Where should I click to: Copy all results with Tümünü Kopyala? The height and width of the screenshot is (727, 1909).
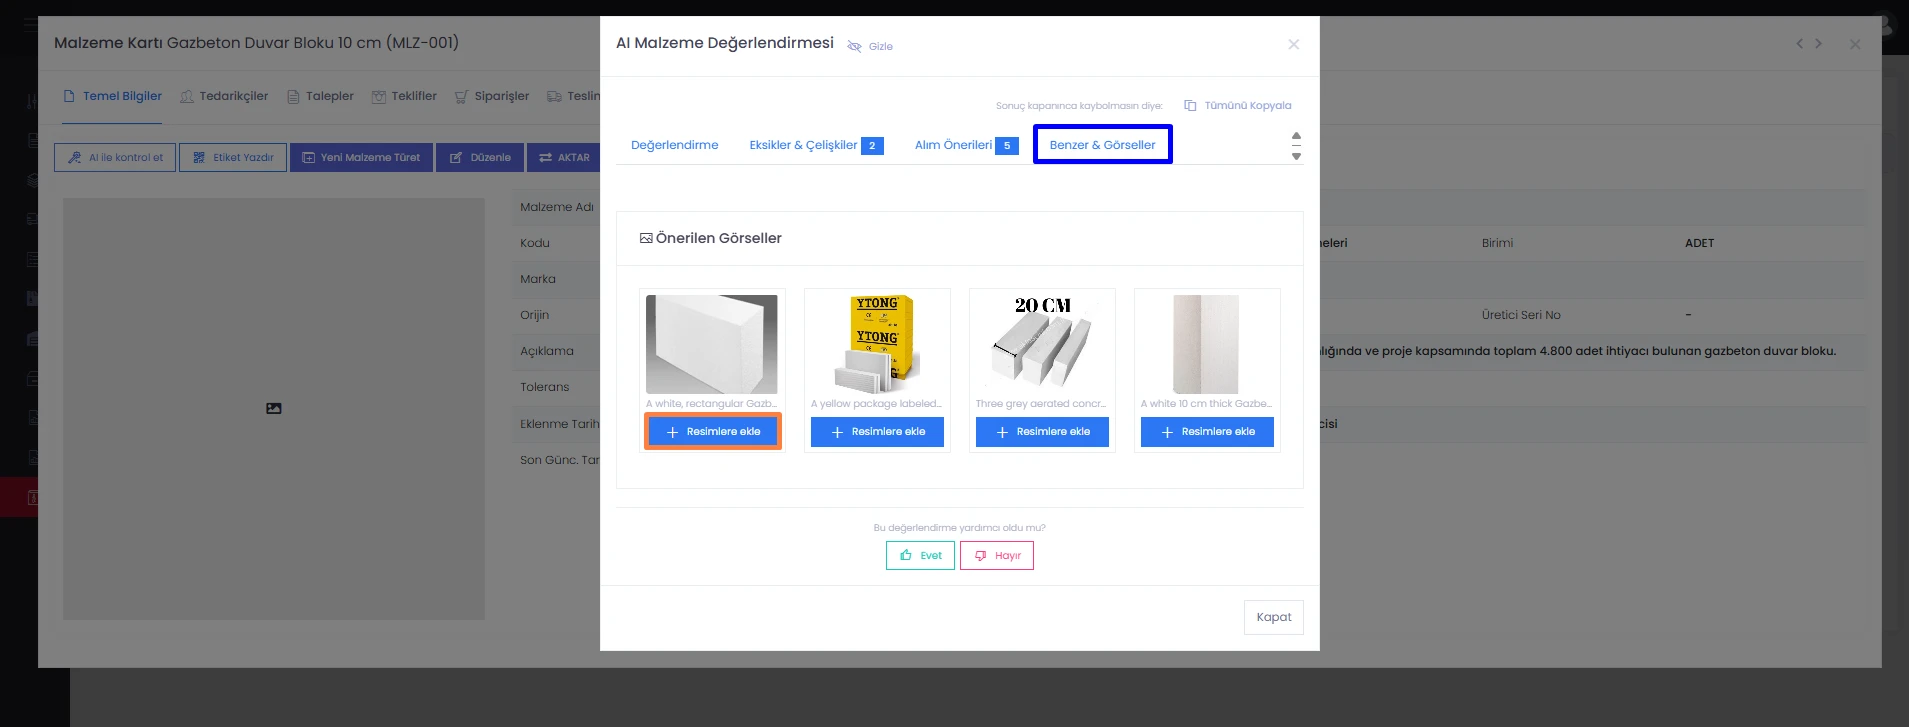[1238, 105]
